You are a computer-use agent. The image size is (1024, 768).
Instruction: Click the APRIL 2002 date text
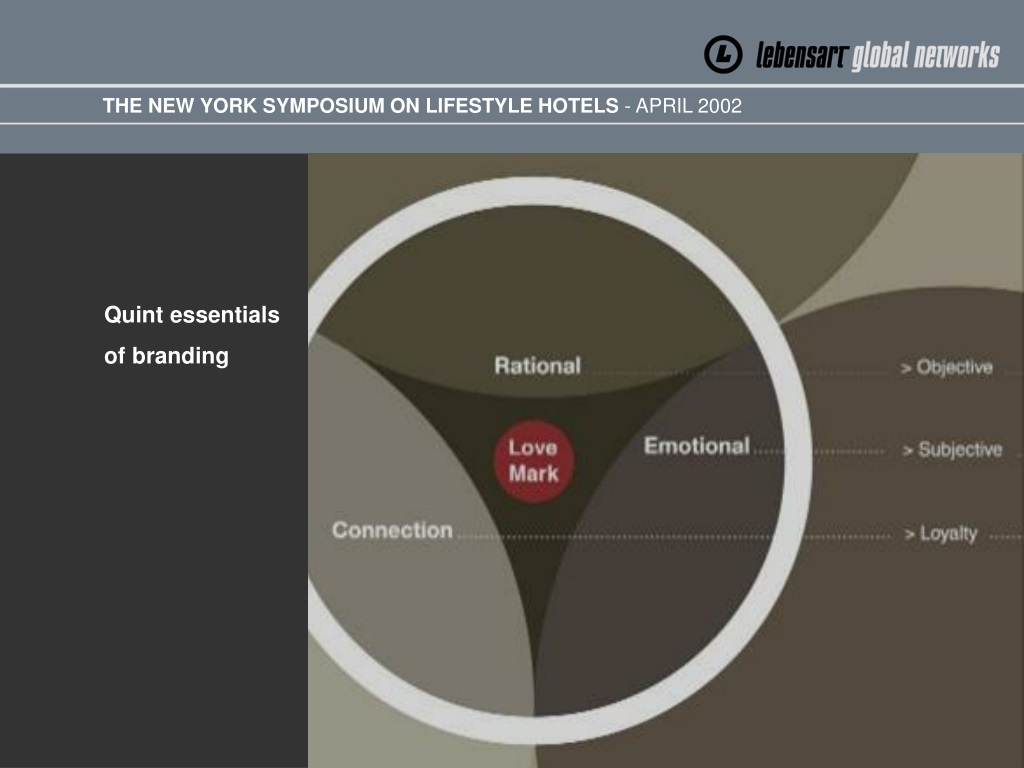click(688, 106)
